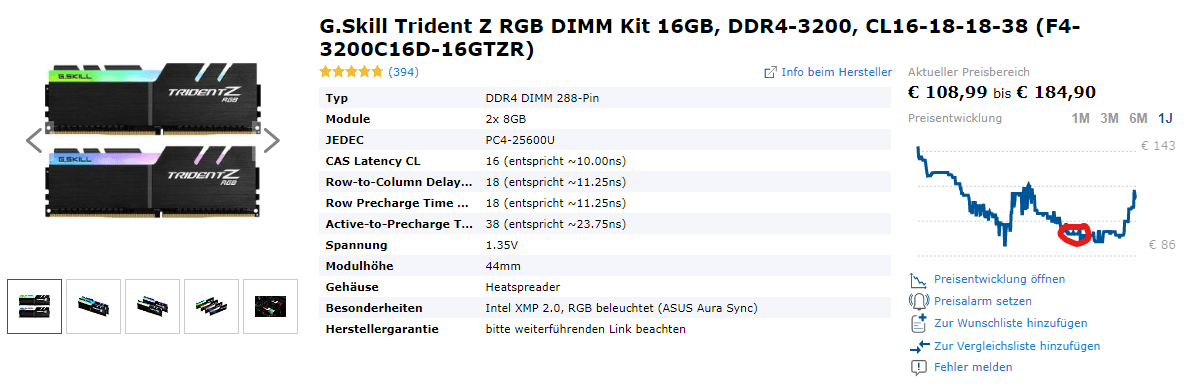Click the bell icon for Preisalarm setzen
This screenshot has height=388, width=1198.
[918, 301]
